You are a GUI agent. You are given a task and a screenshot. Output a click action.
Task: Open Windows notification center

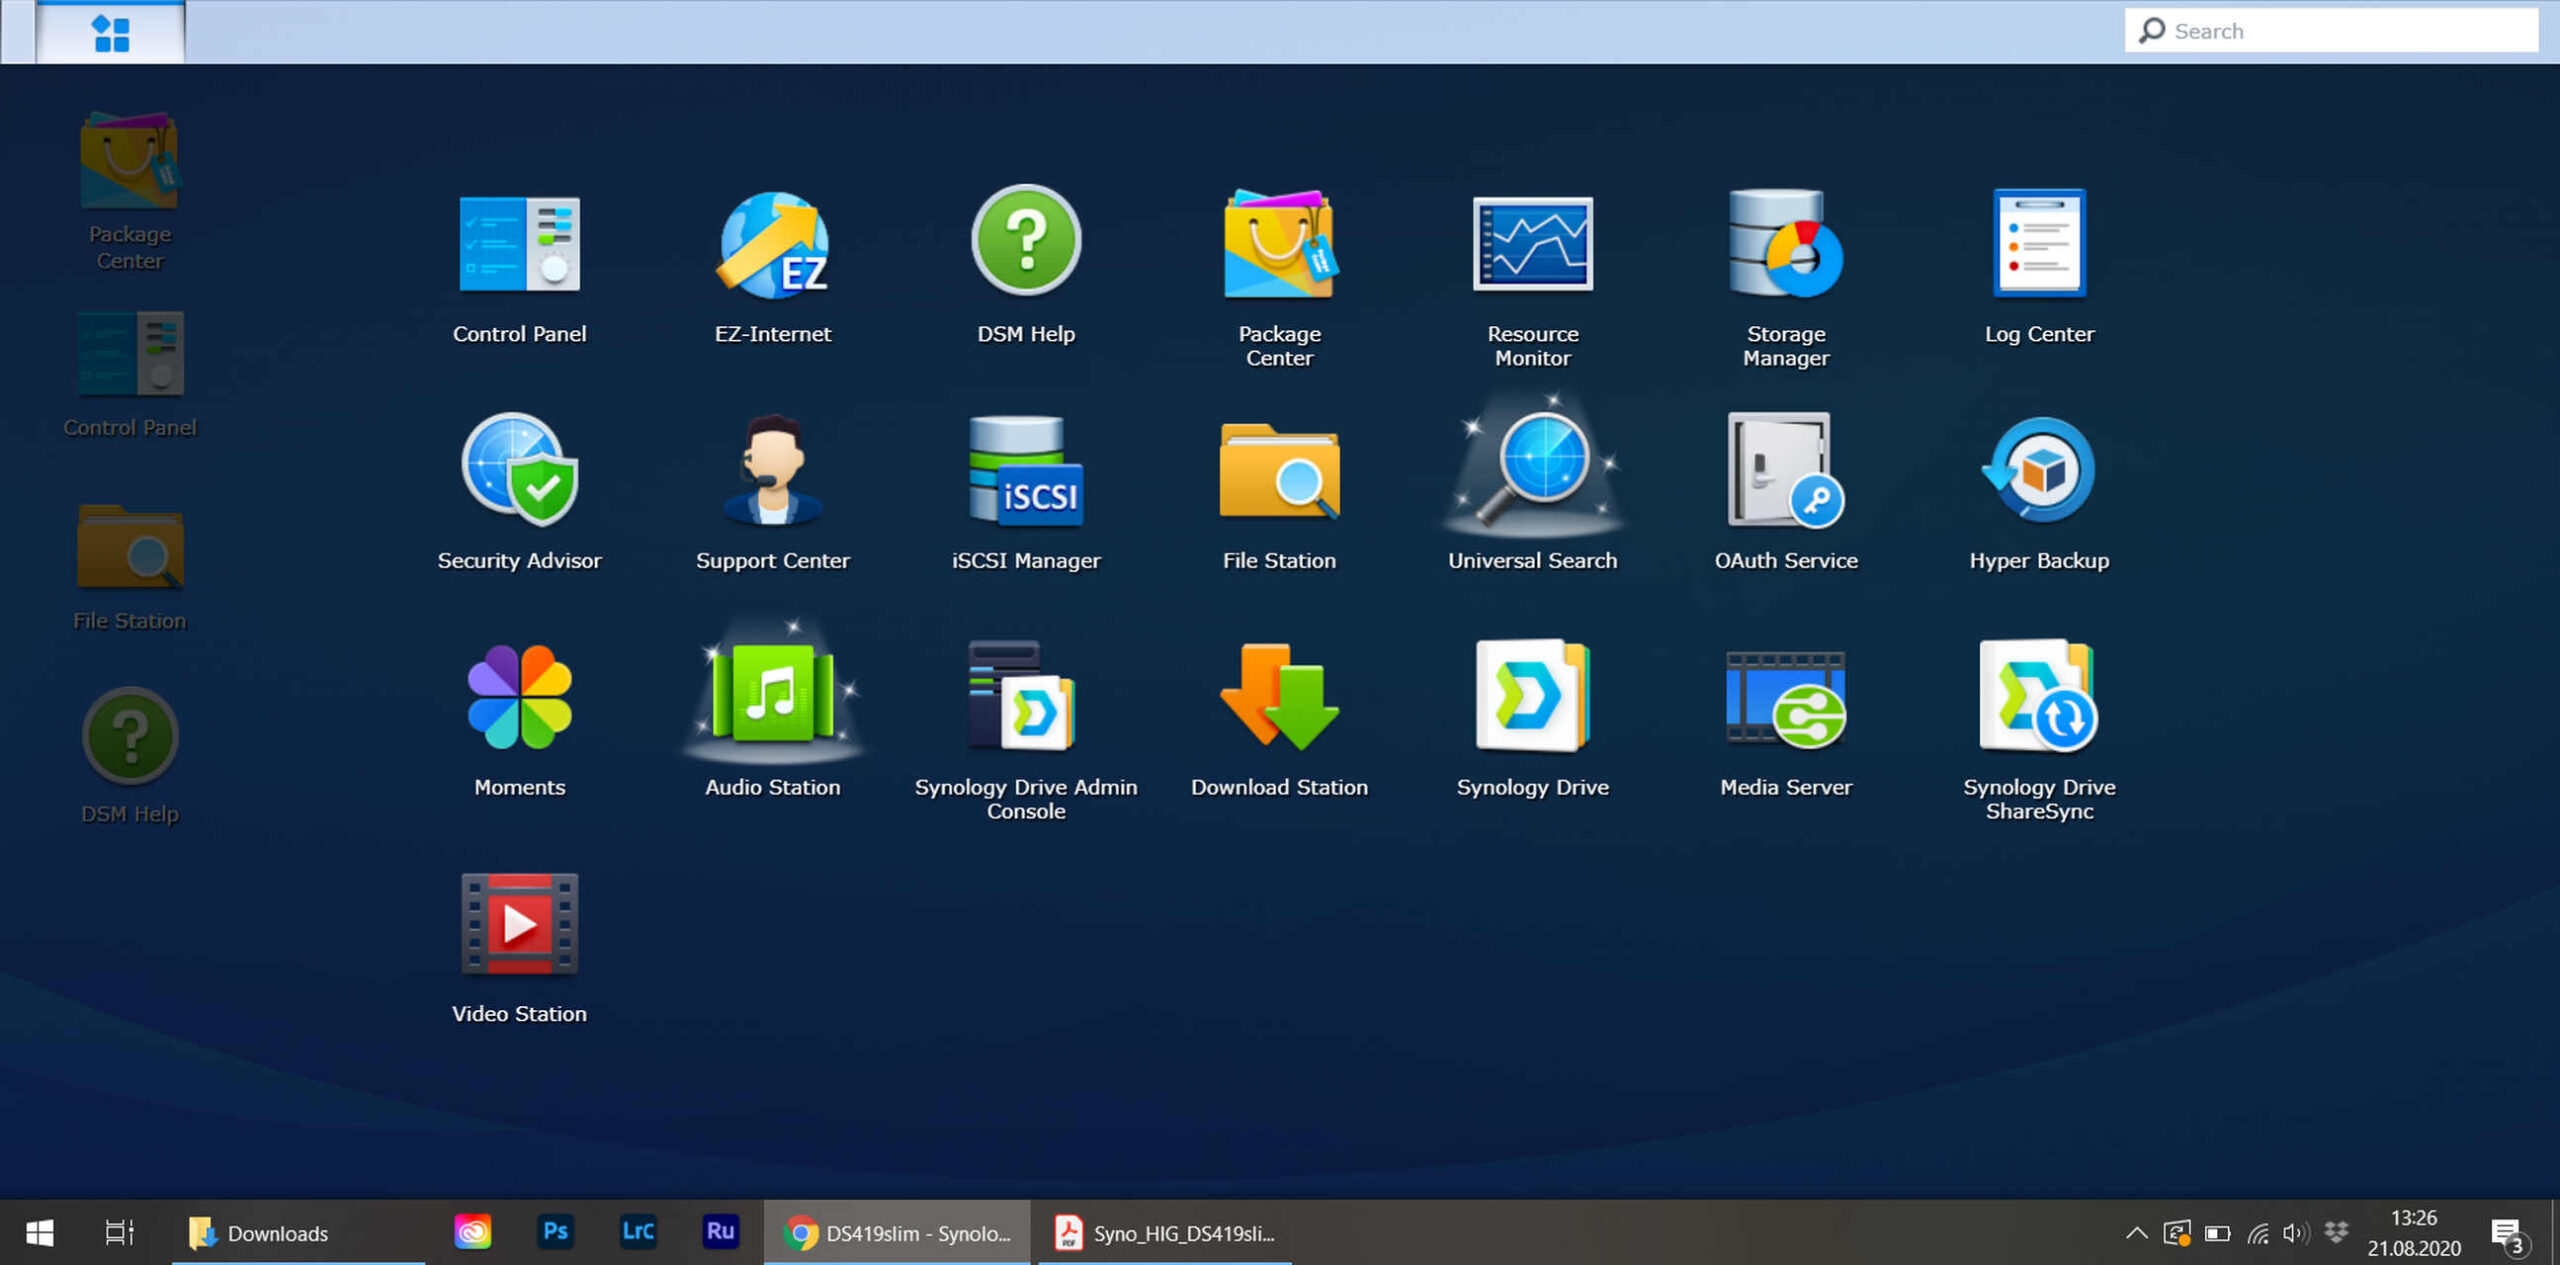click(x=2510, y=1235)
